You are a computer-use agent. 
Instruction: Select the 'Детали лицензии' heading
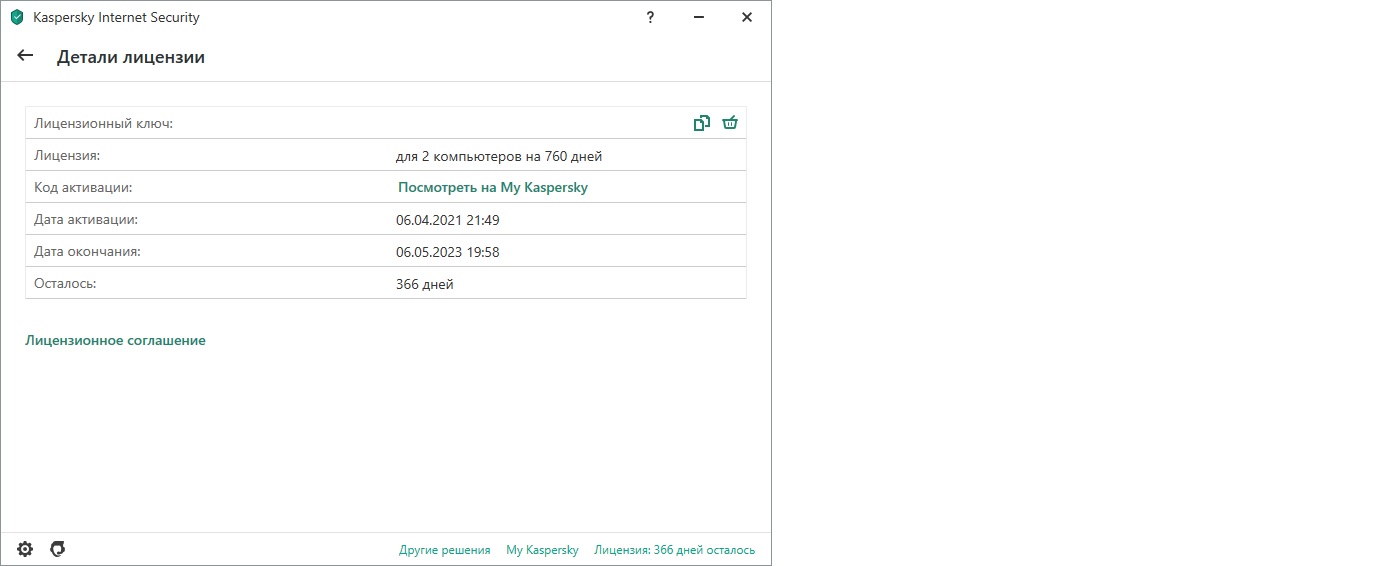coord(131,57)
